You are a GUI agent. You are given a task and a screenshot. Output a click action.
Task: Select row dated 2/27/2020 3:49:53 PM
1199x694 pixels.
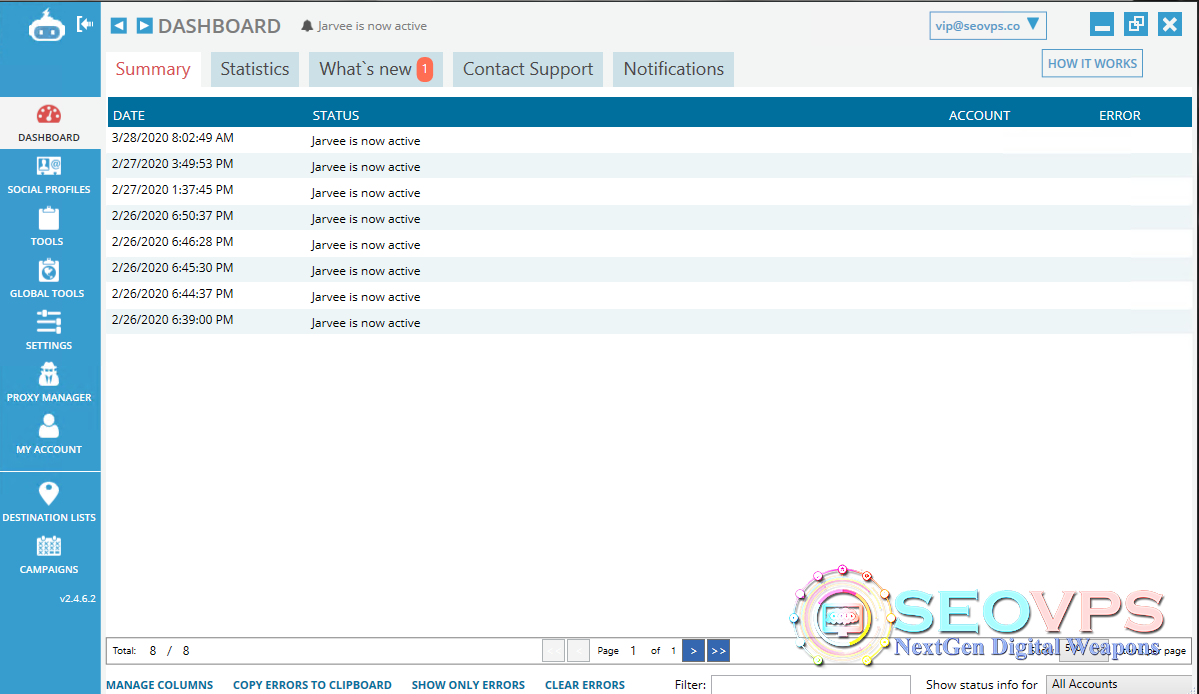point(649,166)
